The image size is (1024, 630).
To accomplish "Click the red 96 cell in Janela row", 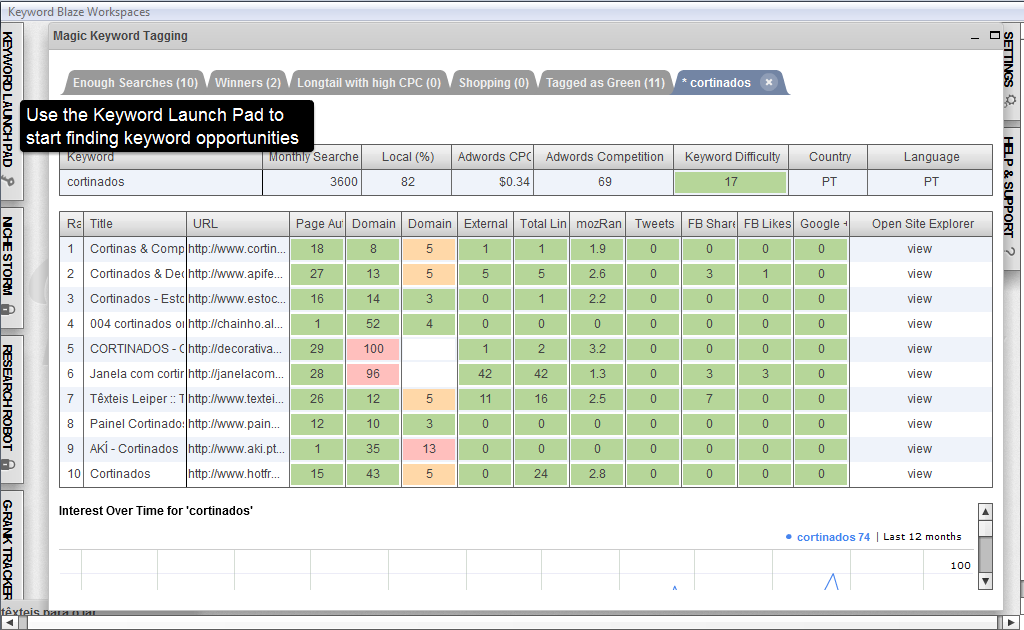I will click(x=373, y=374).
